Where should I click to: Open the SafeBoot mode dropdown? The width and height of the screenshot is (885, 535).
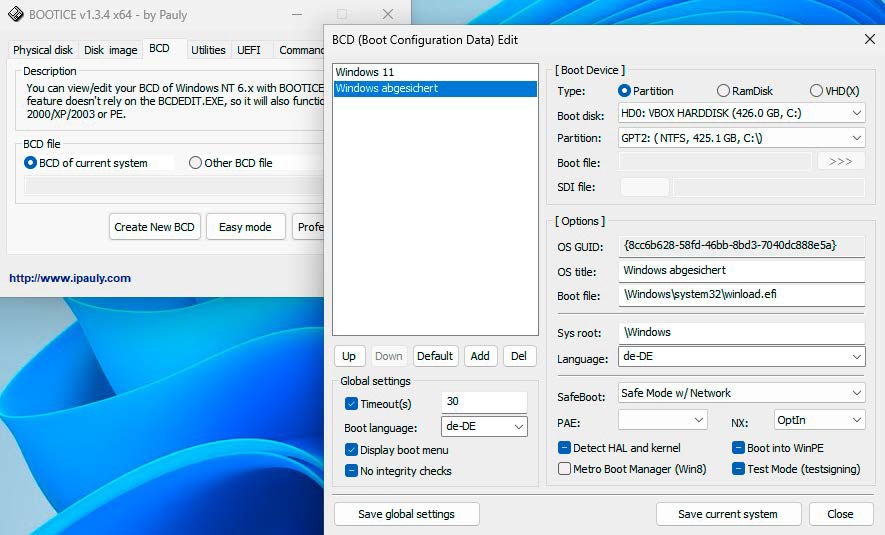tap(741, 393)
